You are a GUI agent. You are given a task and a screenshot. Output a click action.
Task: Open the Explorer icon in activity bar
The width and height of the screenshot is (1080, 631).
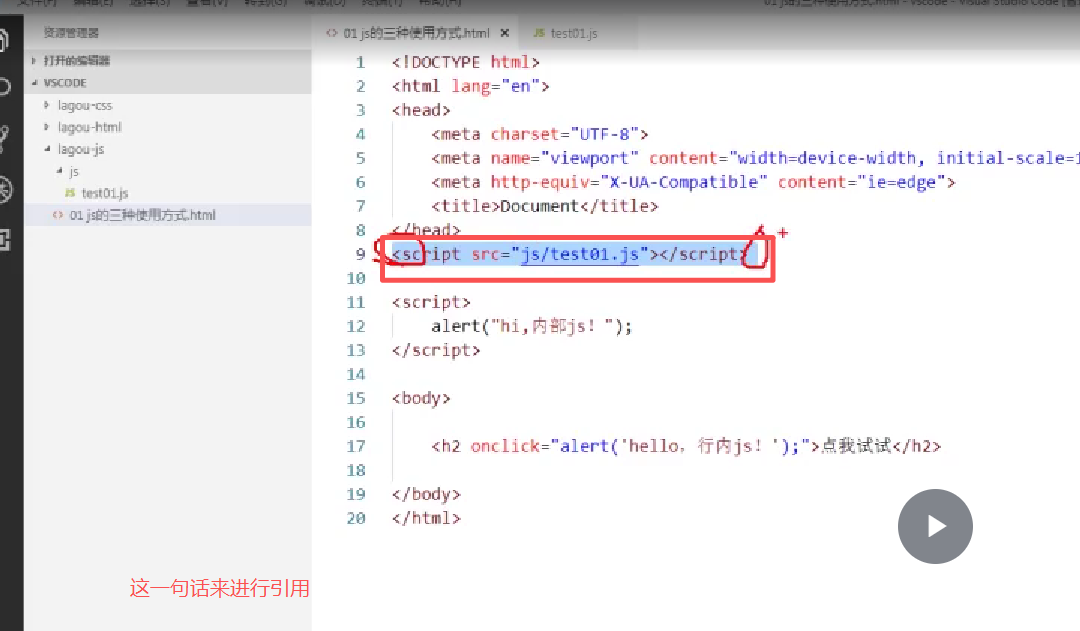[3, 40]
